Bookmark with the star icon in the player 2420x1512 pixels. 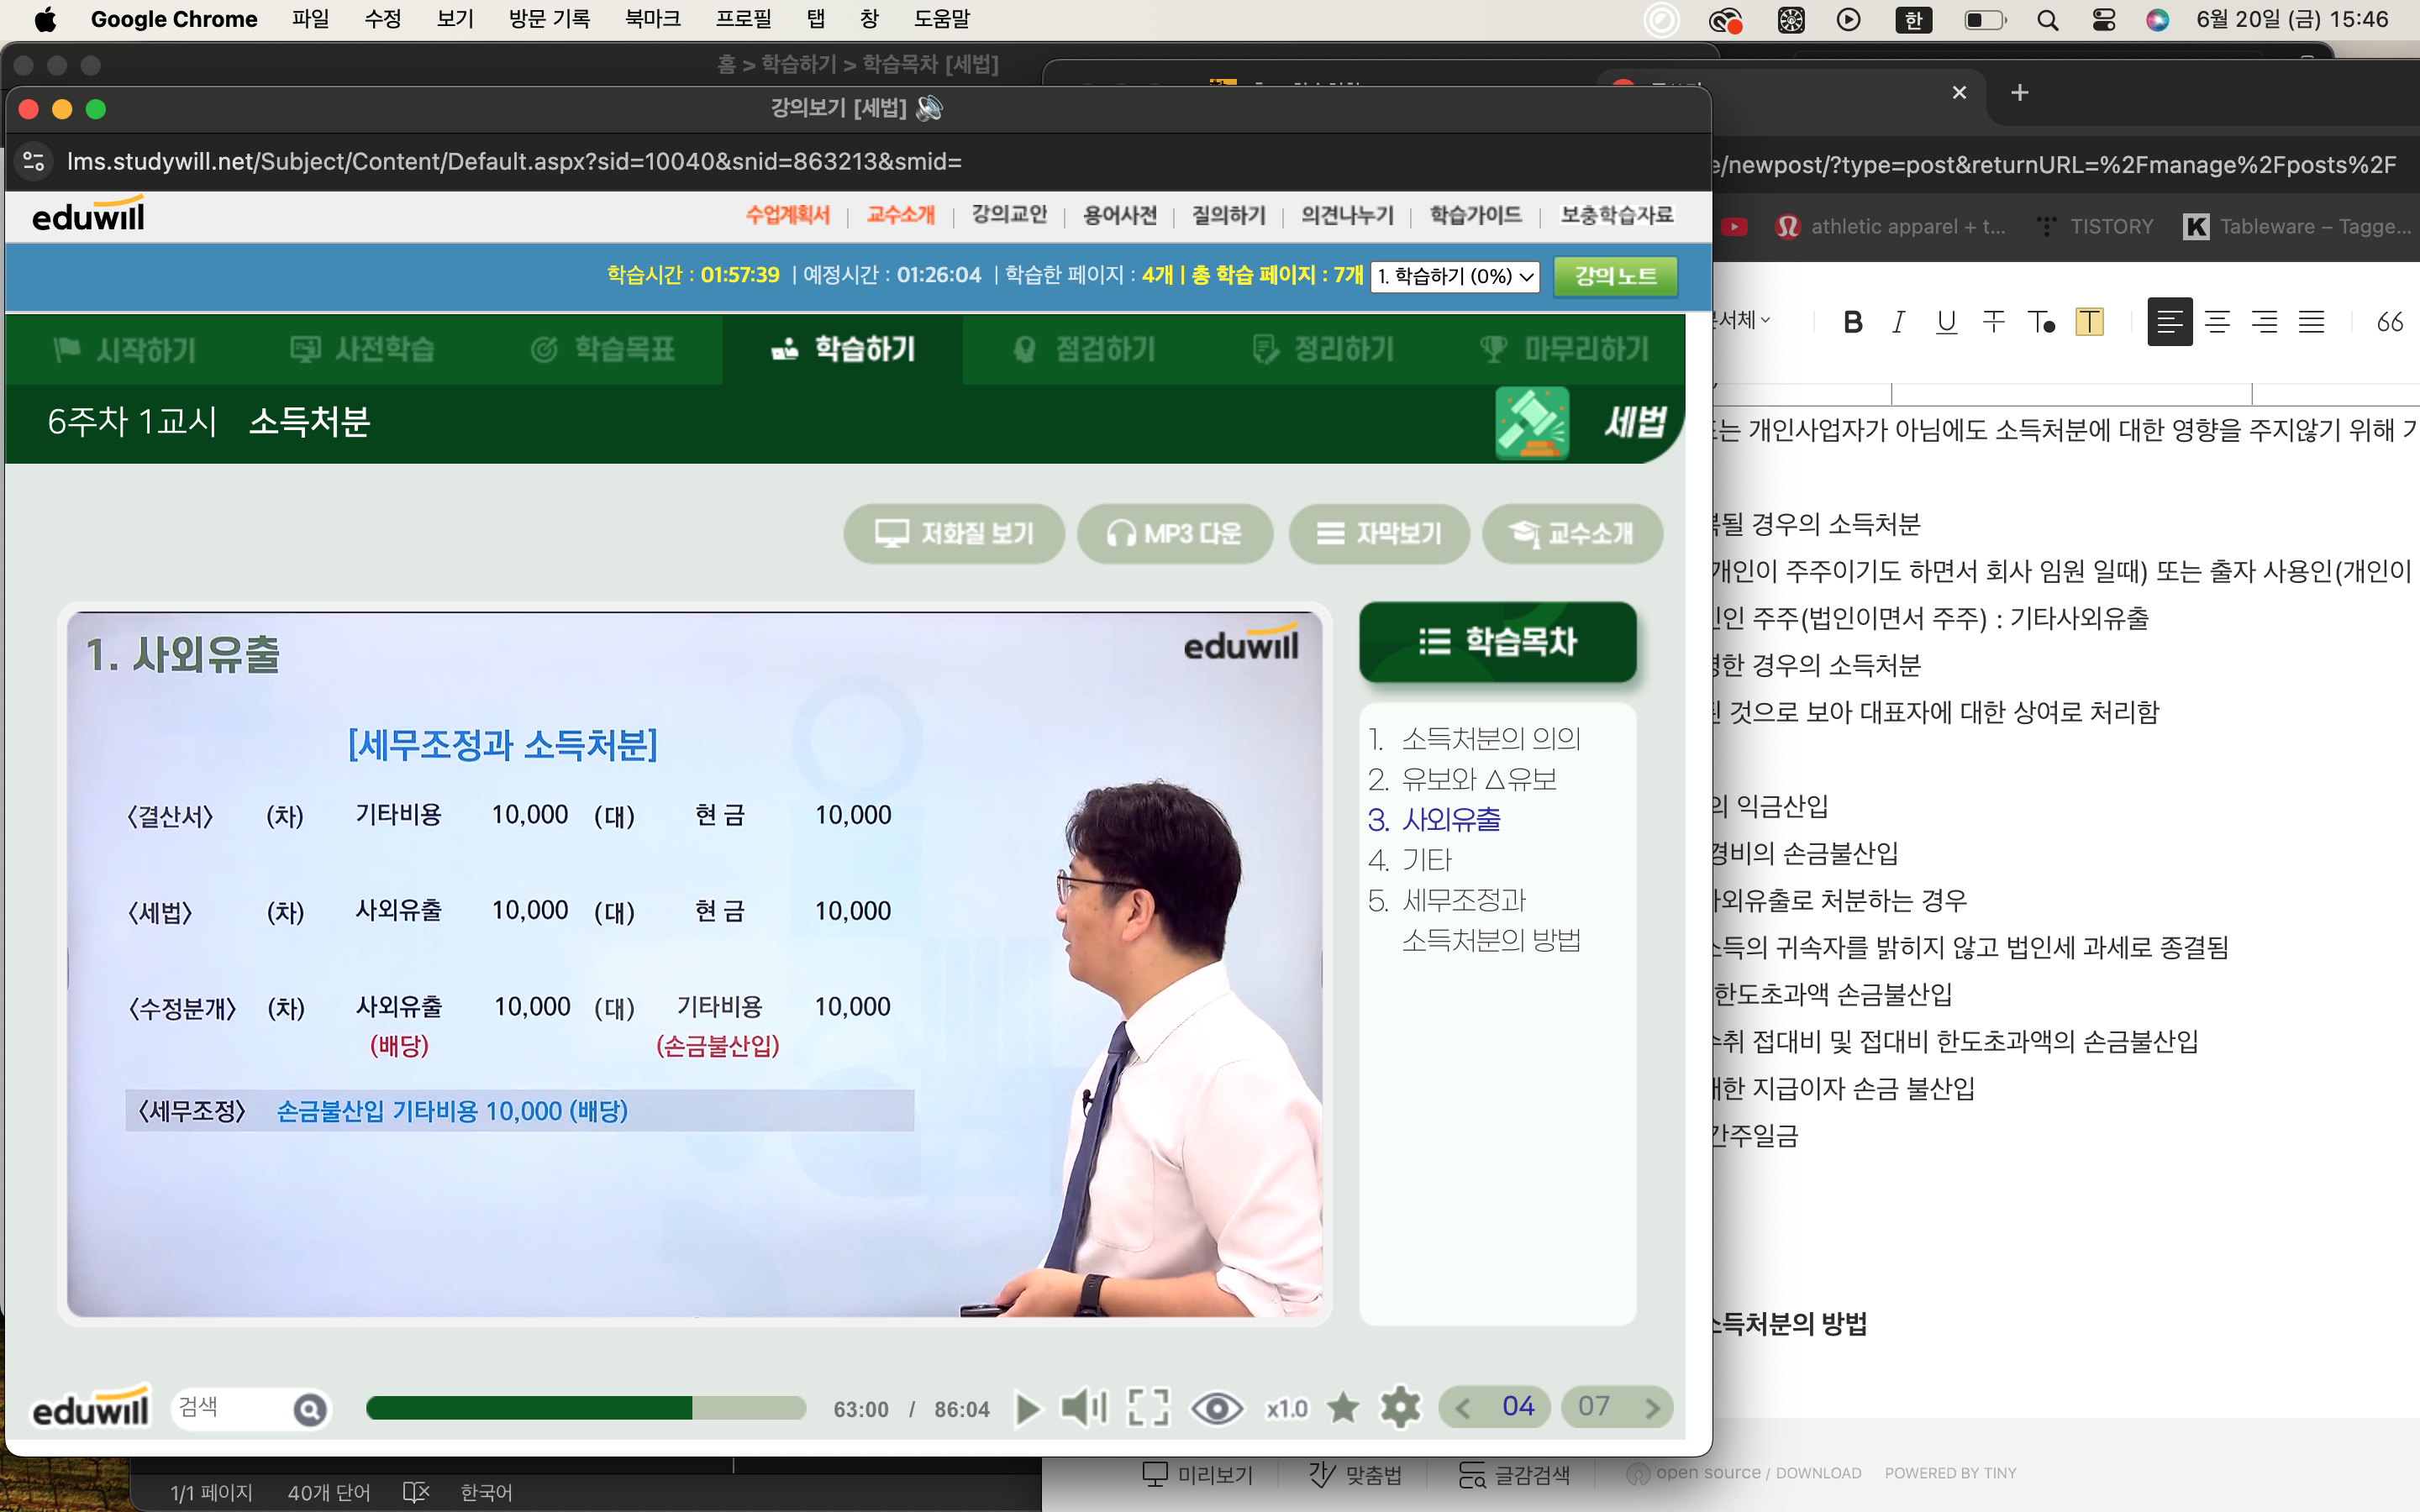[1343, 1408]
